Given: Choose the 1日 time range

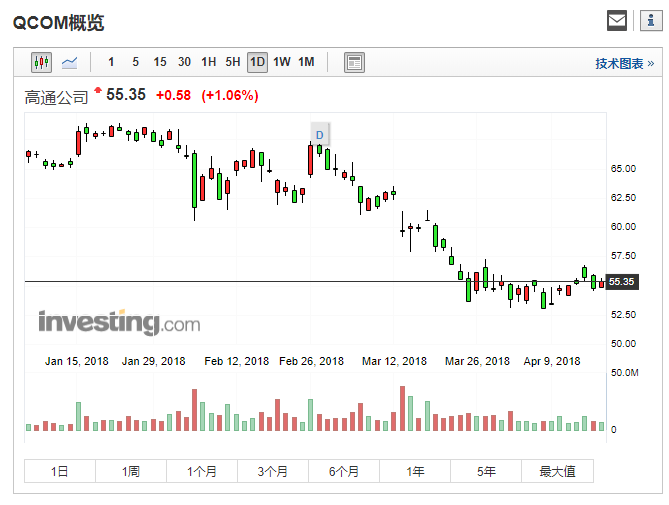Looking at the screenshot, I should 60,471.
